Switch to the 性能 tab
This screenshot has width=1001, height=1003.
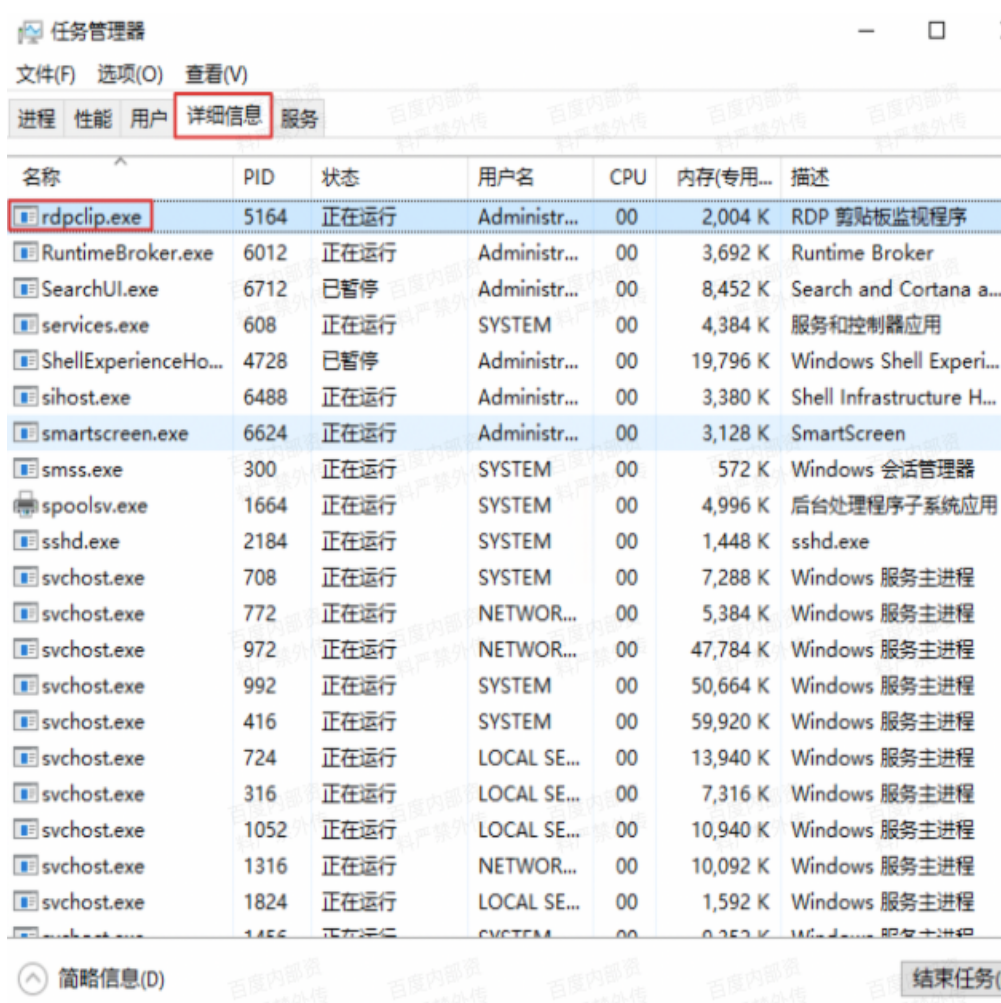[93, 119]
